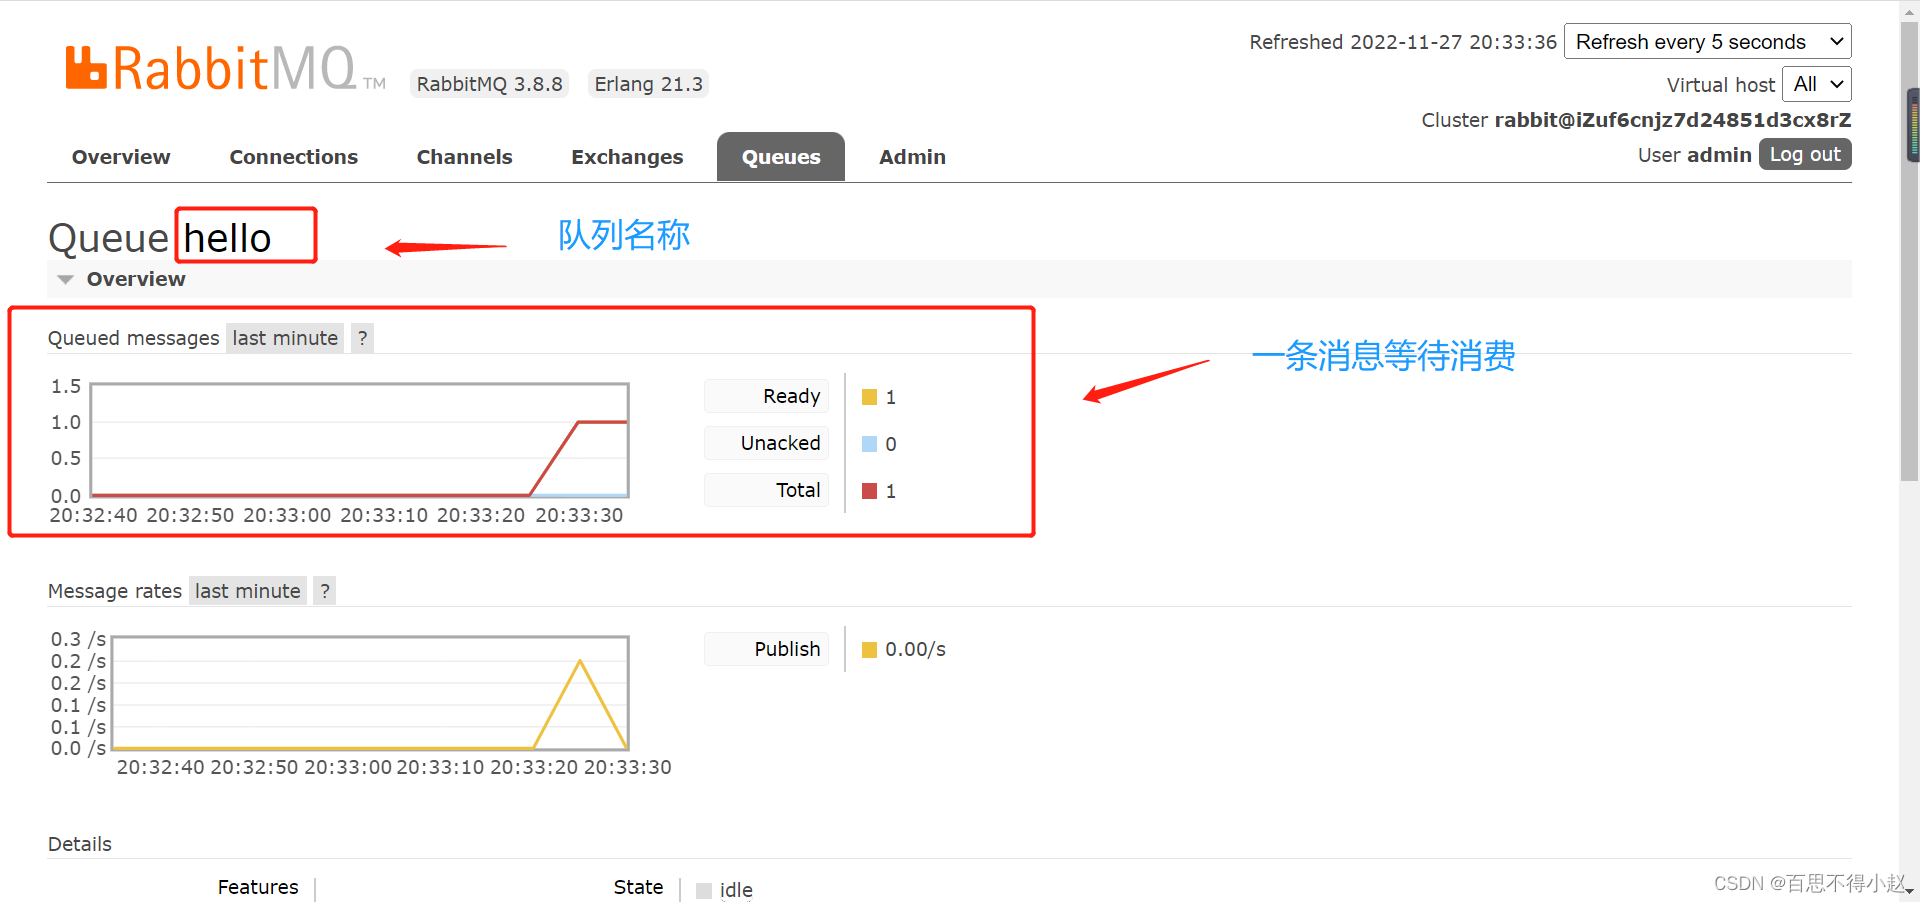The image size is (1920, 902).
Task: Open the Overview tab in navigation
Action: coord(121,157)
